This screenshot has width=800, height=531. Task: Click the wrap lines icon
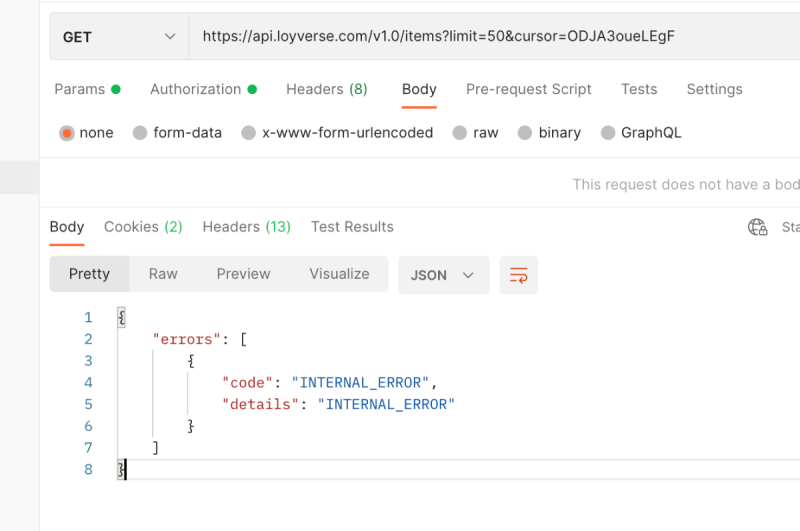pos(519,275)
